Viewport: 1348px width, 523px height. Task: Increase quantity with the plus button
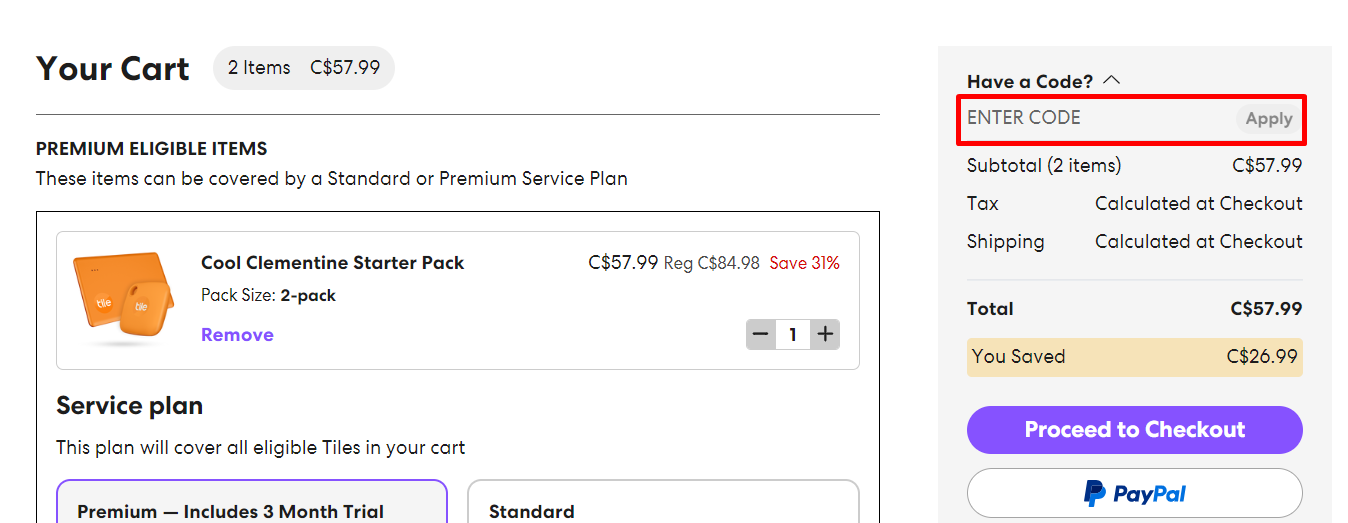tap(825, 335)
